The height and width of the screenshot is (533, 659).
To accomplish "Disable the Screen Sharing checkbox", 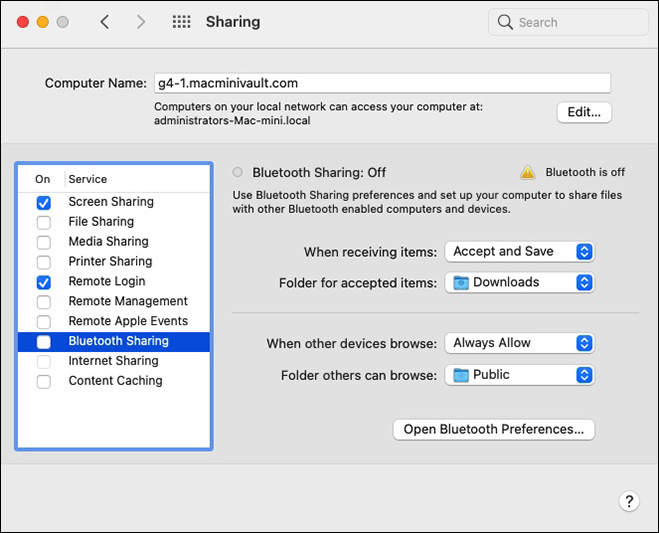I will 44,202.
